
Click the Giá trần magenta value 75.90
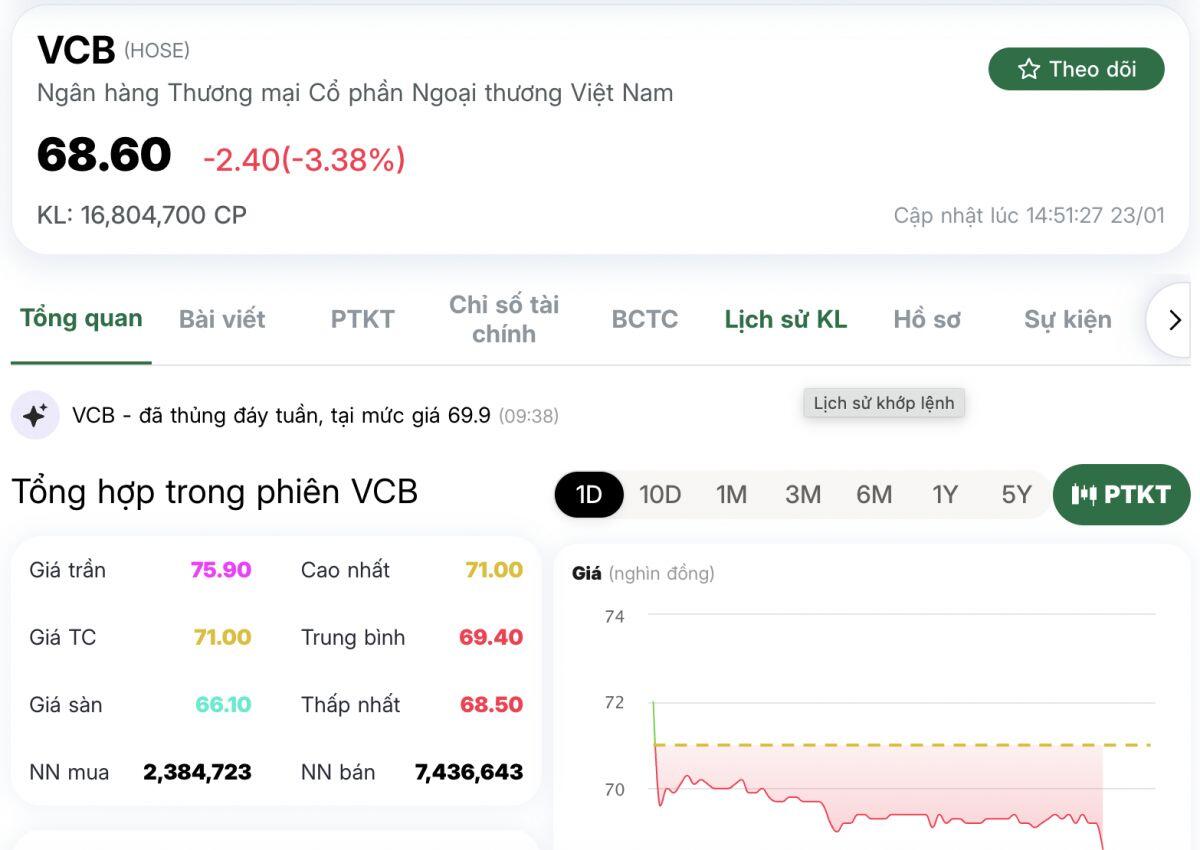point(221,570)
